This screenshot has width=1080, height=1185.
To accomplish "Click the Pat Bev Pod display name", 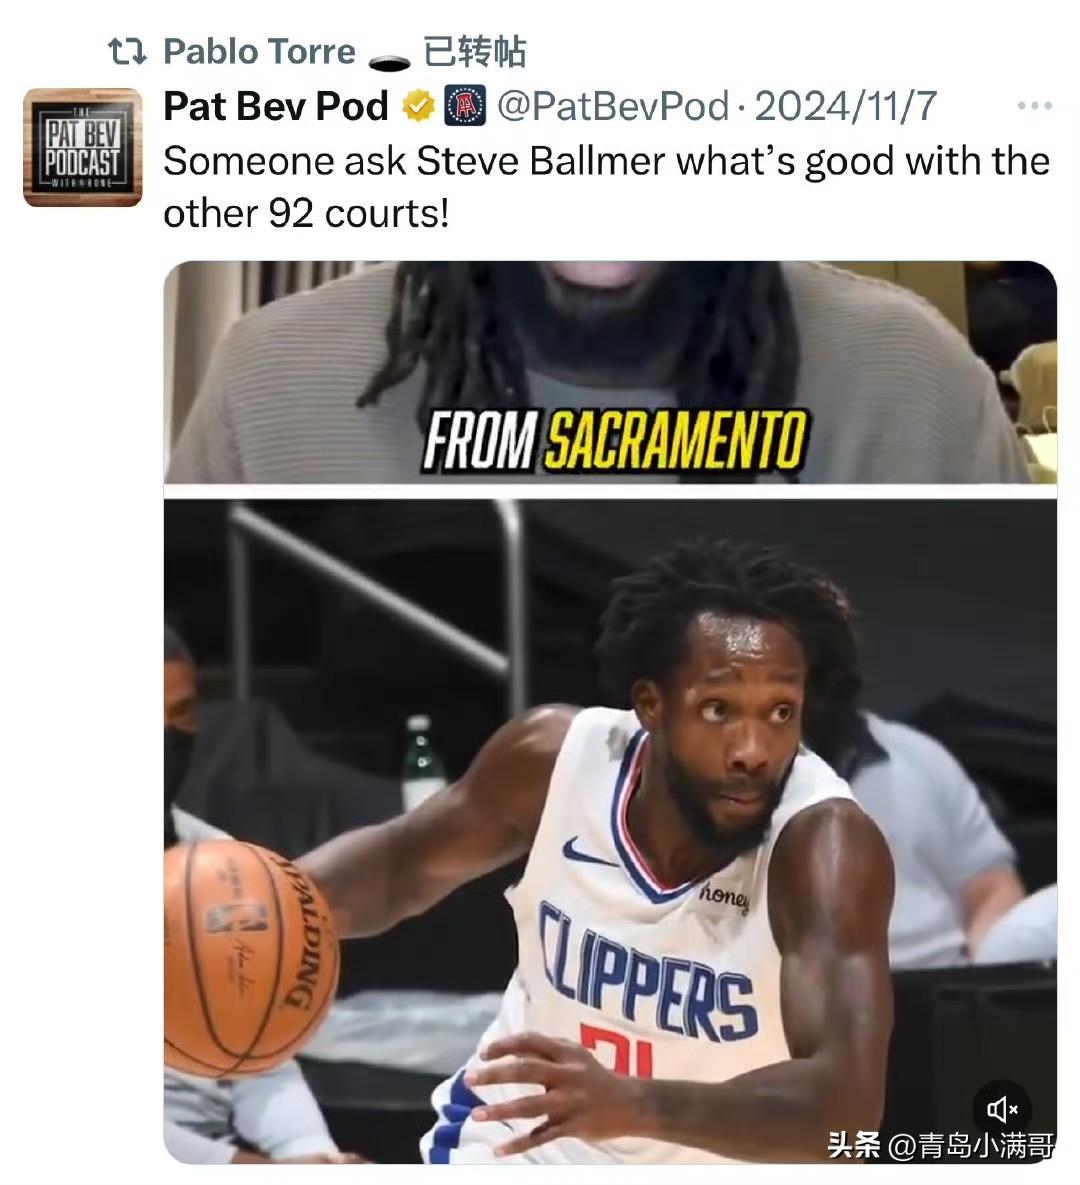I will (x=276, y=106).
